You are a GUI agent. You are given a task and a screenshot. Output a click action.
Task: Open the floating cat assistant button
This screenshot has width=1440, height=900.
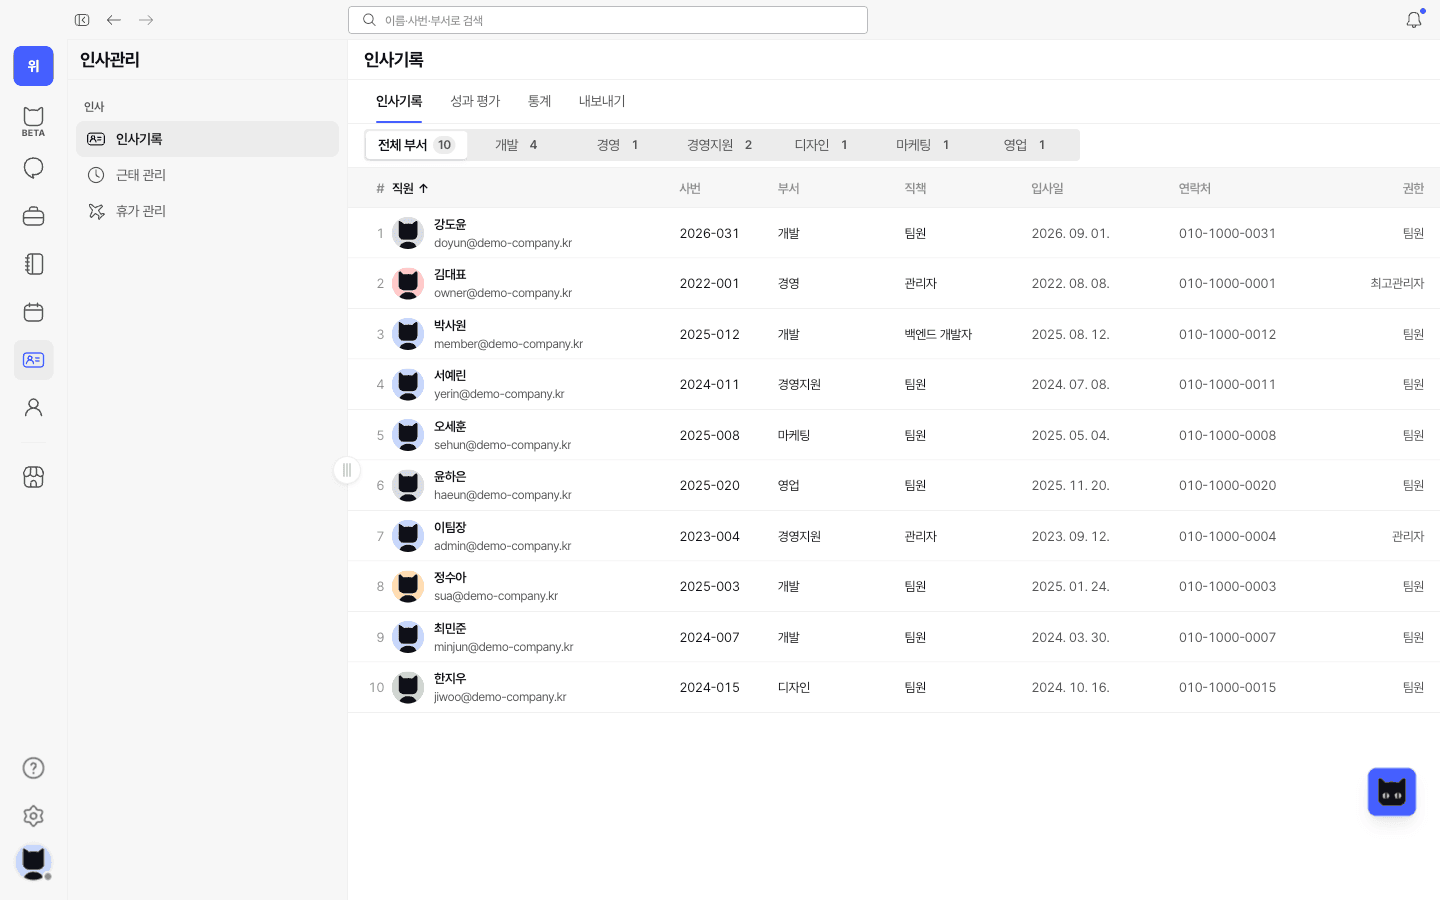(1392, 792)
